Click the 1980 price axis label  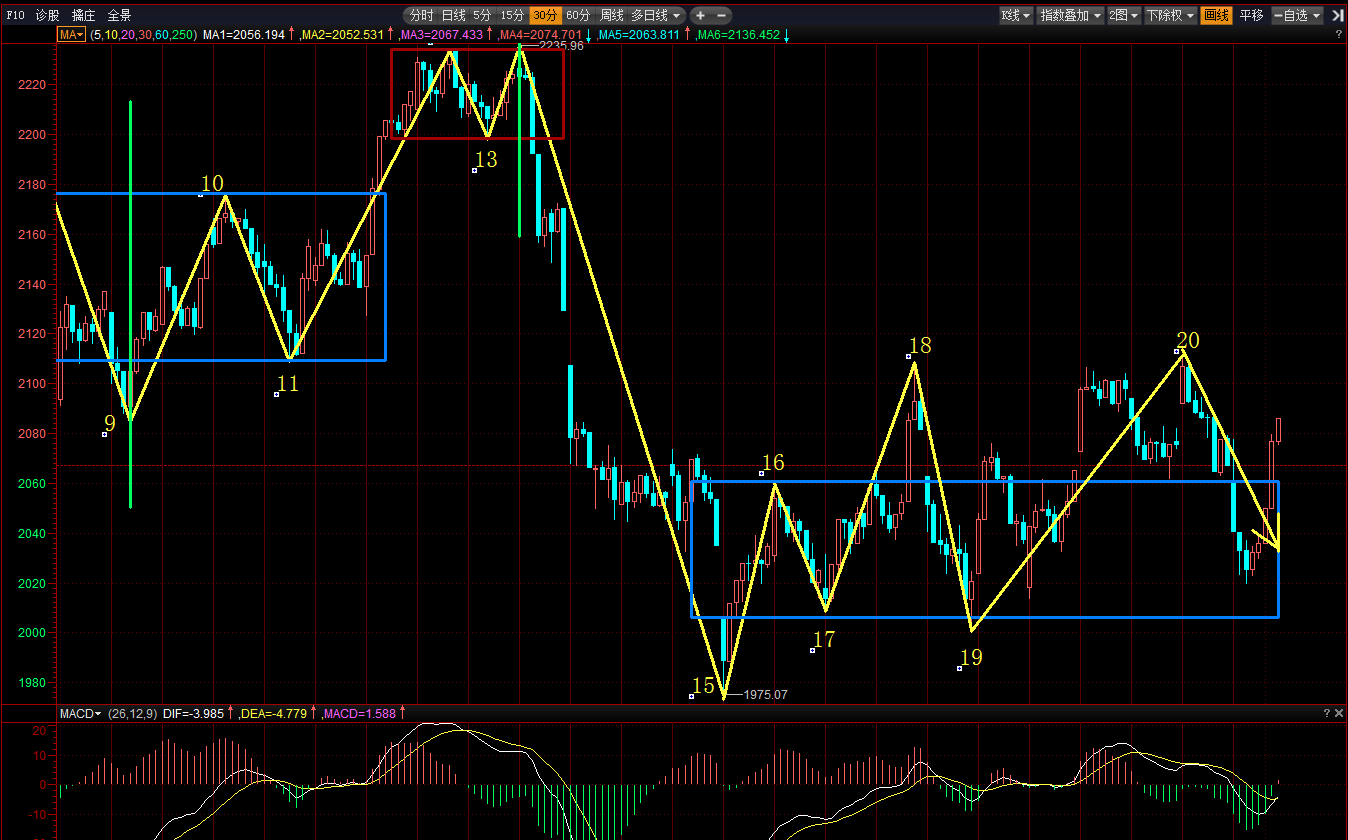click(x=31, y=683)
